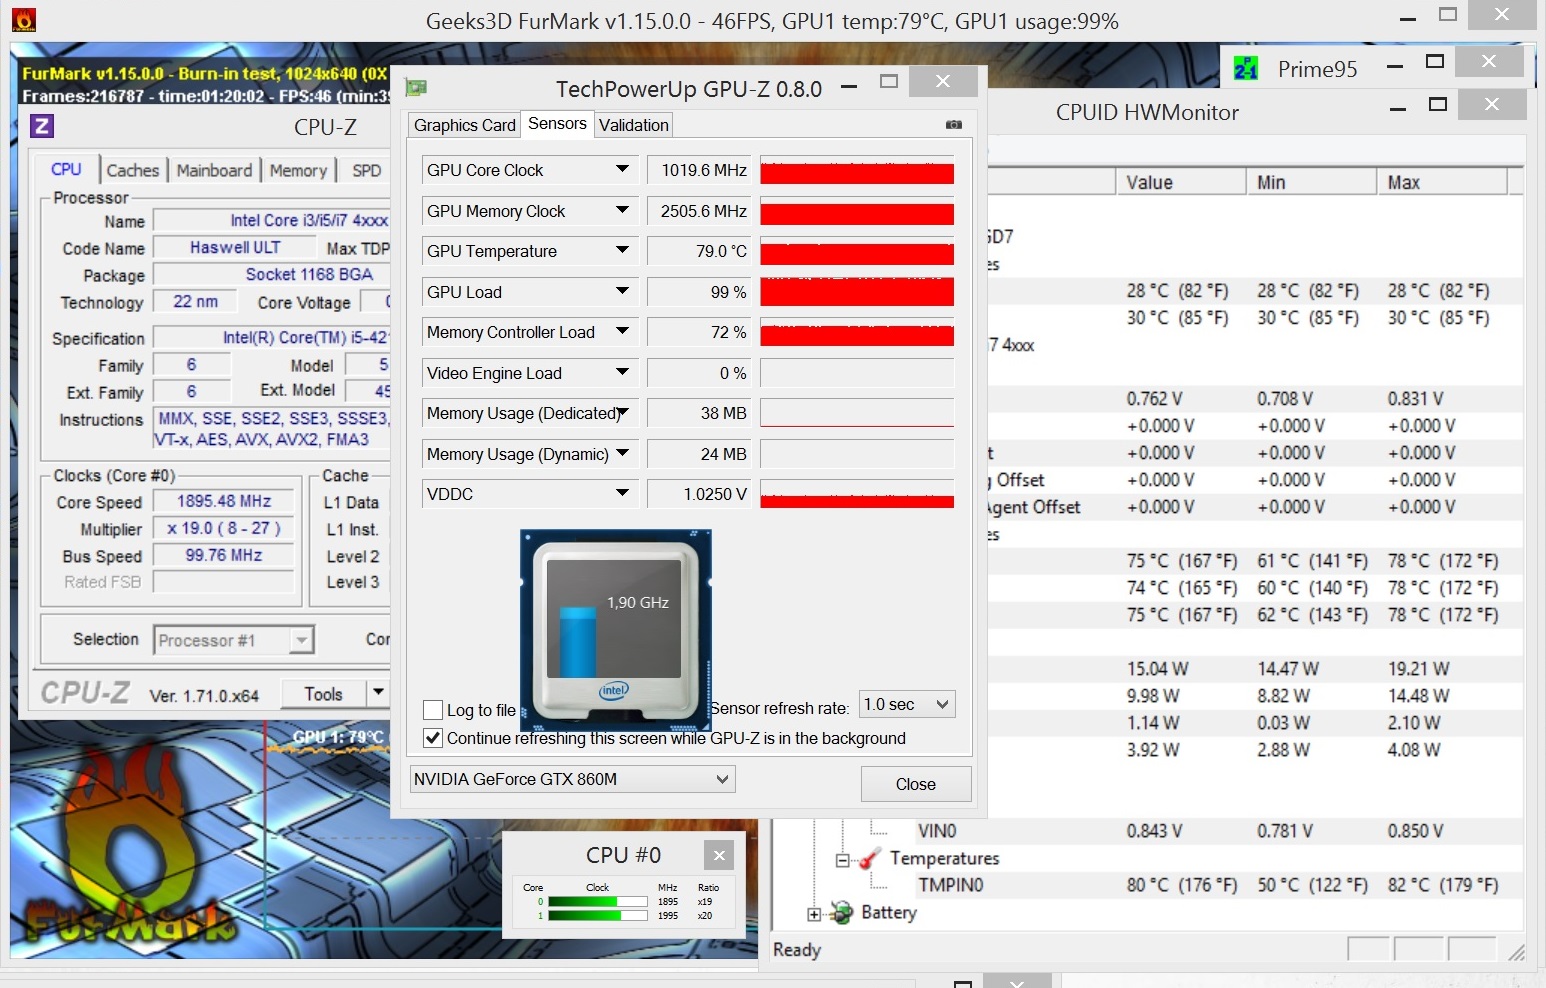Switch to the SPD tab in CPU-Z
Image resolution: width=1546 pixels, height=988 pixels.
[367, 171]
